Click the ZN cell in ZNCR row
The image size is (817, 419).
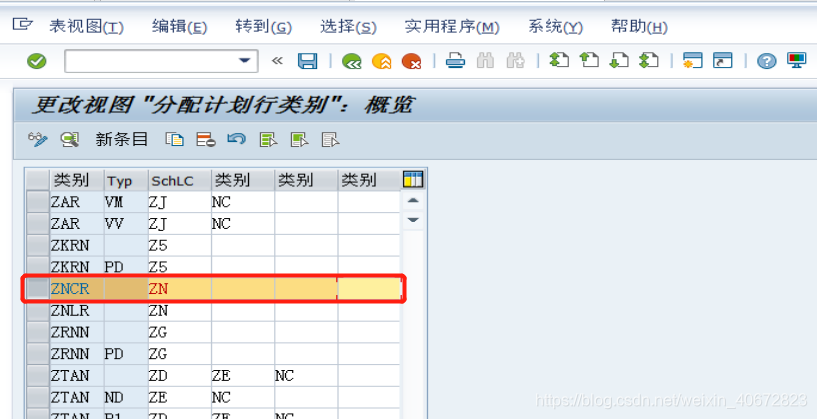(180, 289)
